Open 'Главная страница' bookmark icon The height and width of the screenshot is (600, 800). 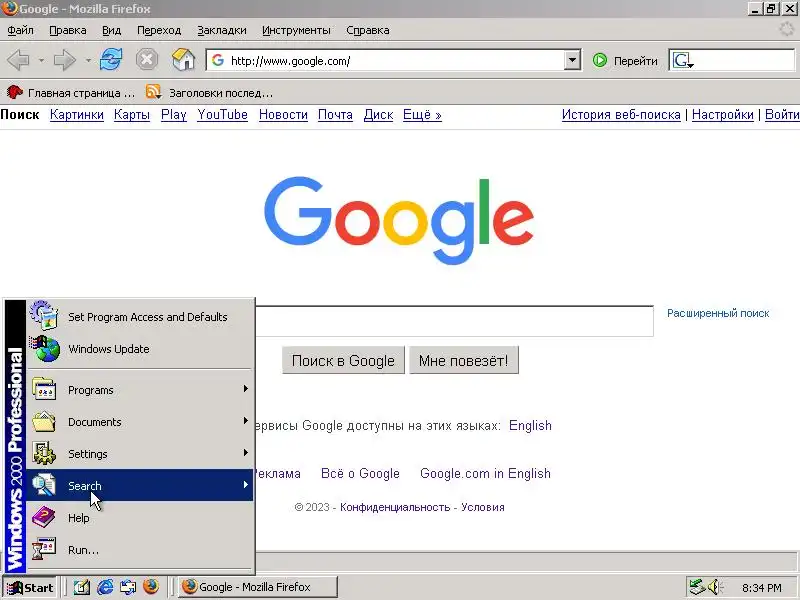coord(14,92)
